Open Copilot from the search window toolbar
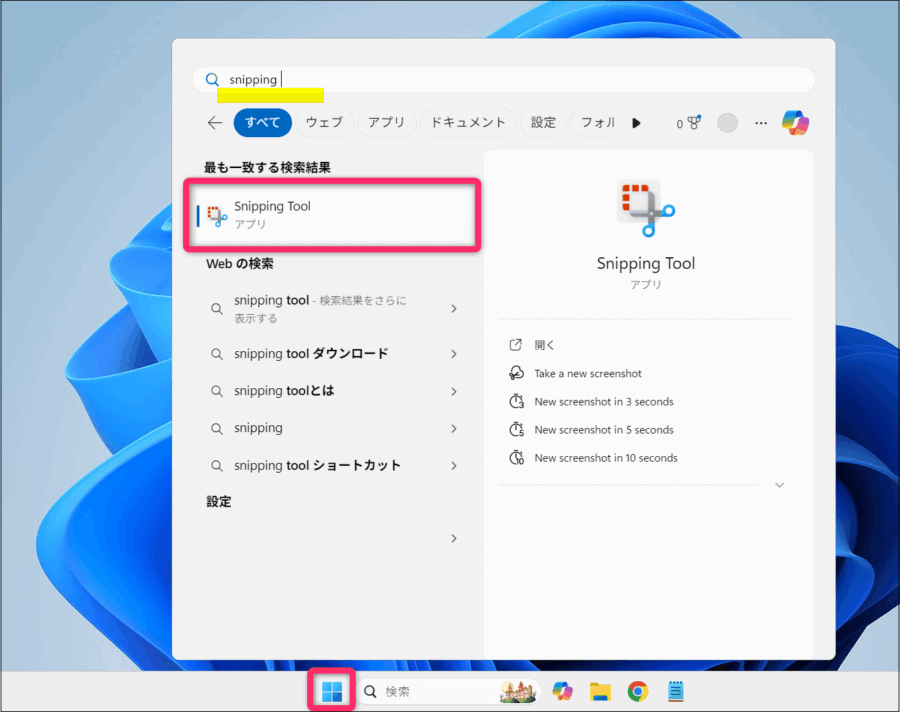Screen dimensions: 900x712 coord(795,122)
